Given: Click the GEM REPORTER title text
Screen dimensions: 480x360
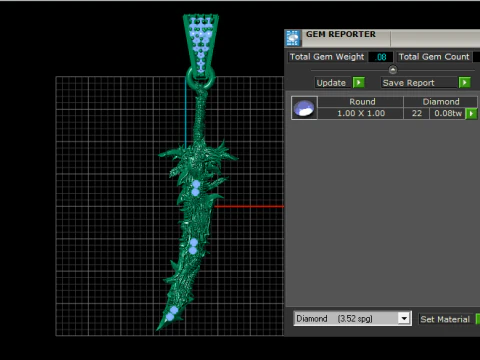Looking at the screenshot, I should pos(341,34).
